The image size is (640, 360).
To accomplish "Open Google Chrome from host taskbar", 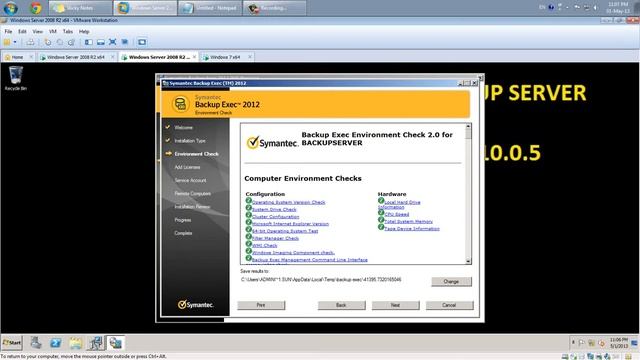I will point(36,8).
